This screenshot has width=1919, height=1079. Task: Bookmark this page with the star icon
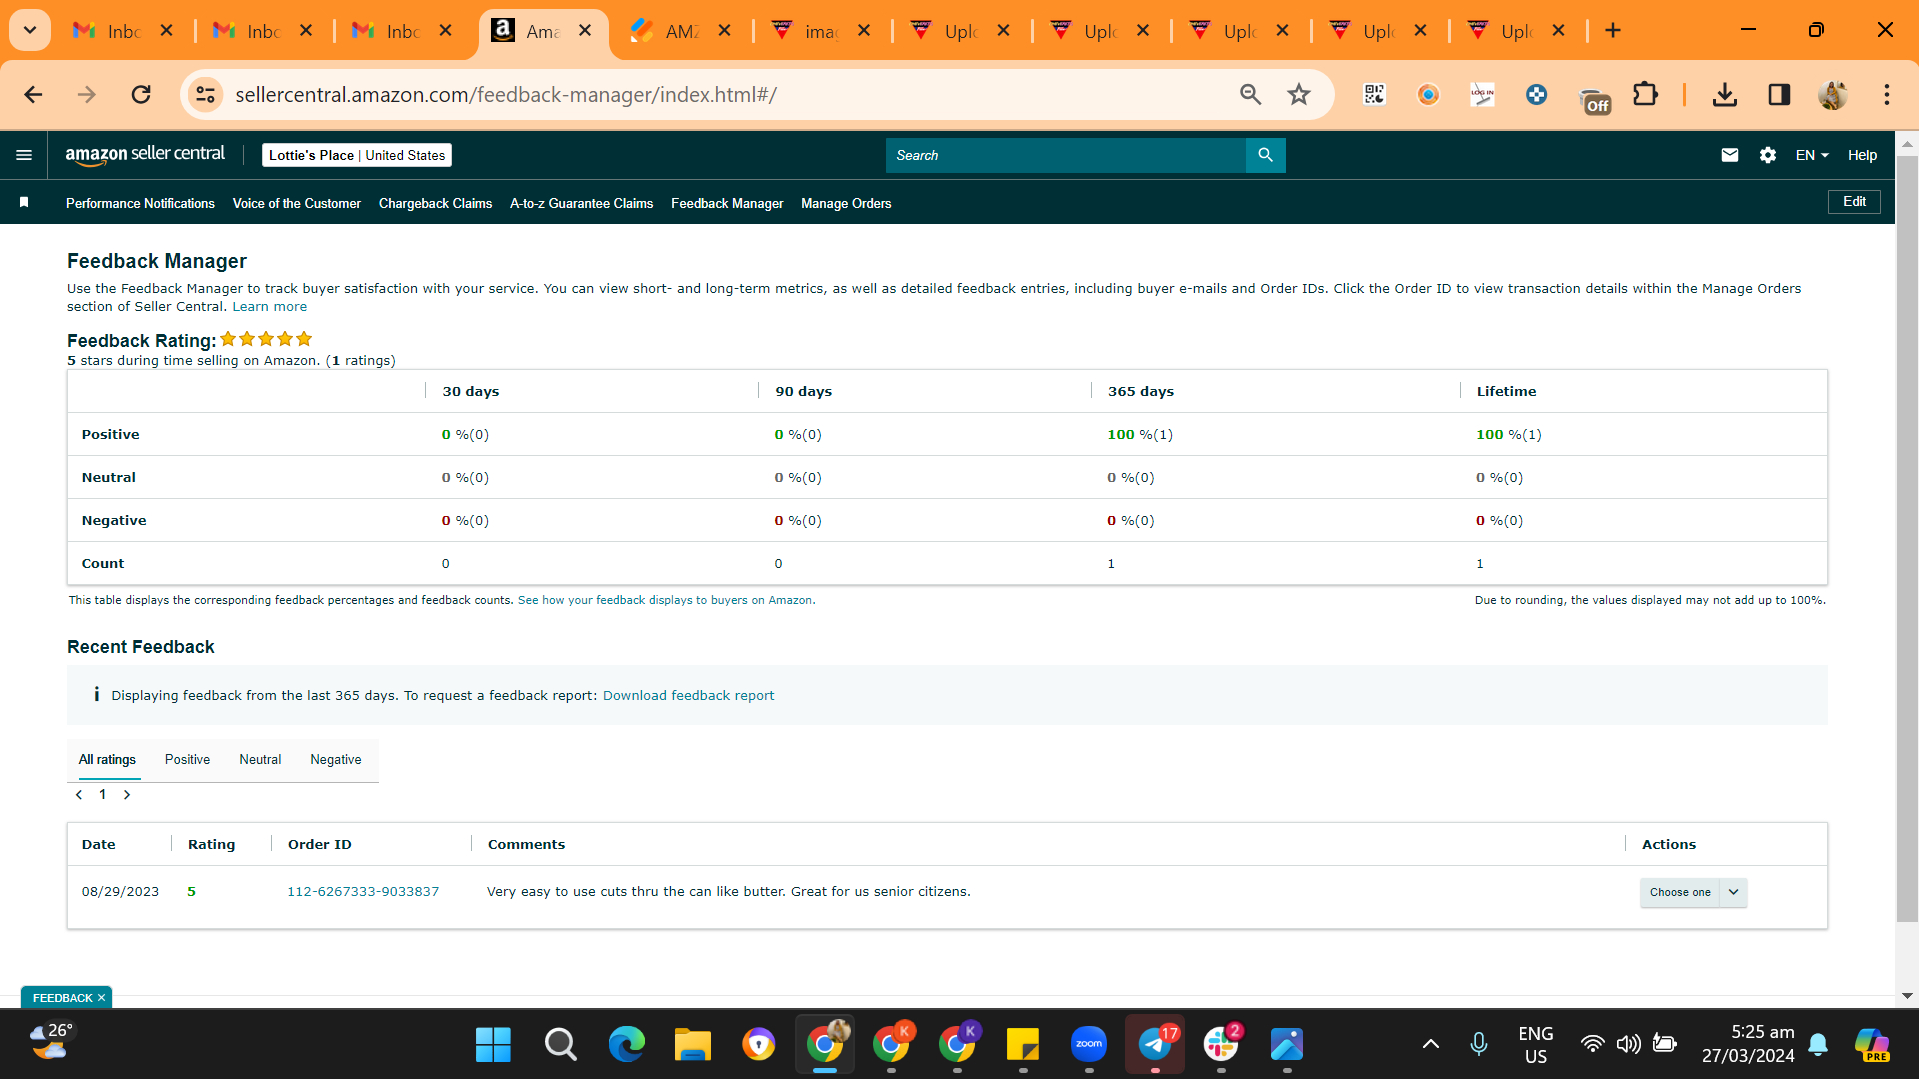[1298, 95]
